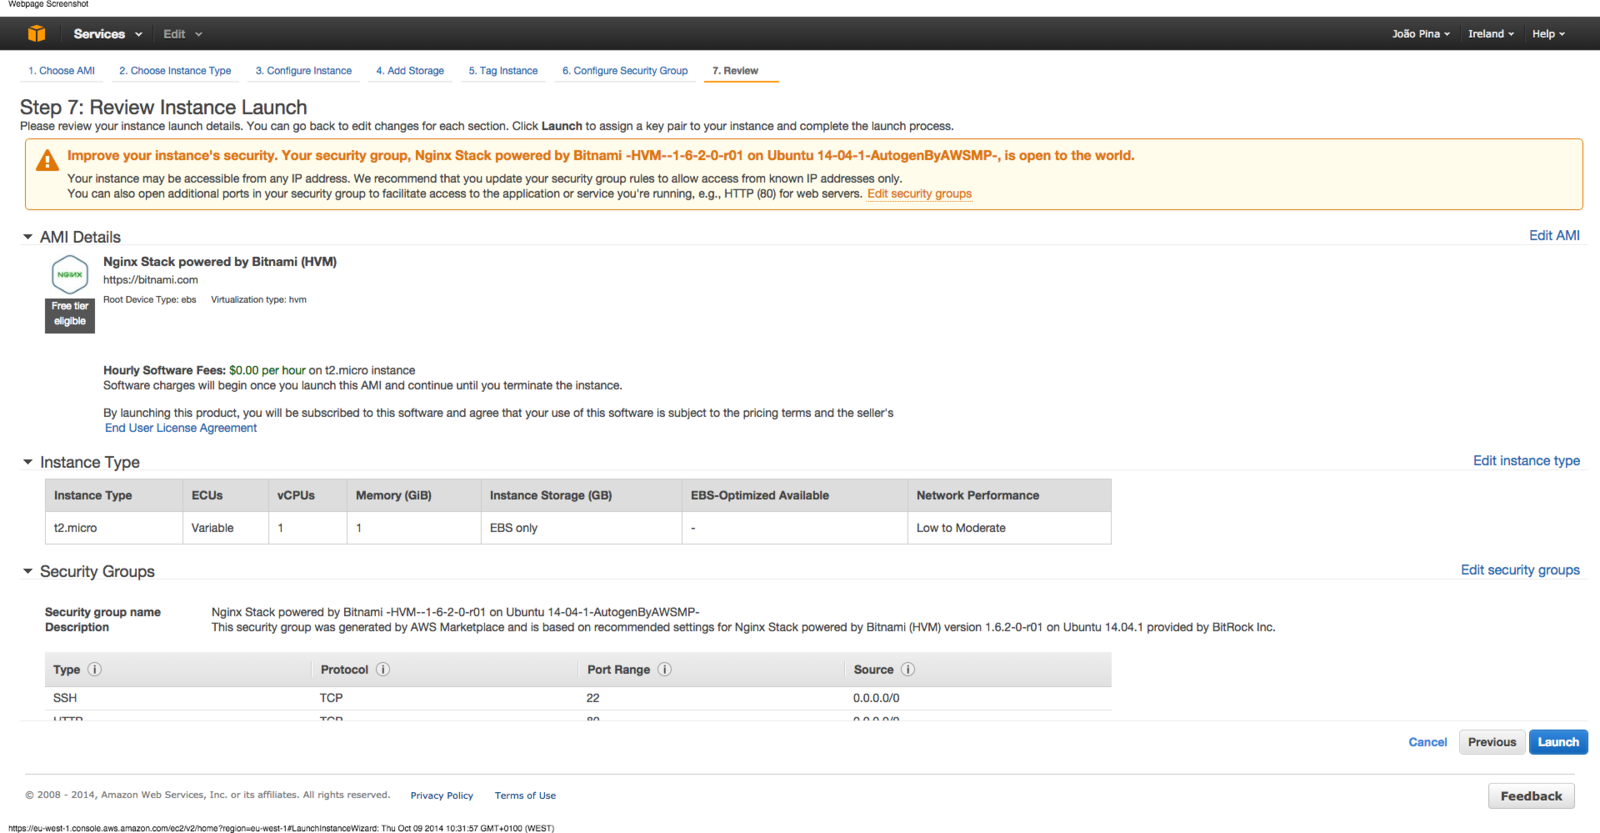
Task: Click the EBS-Optimized Available column header
Action: tap(795, 495)
